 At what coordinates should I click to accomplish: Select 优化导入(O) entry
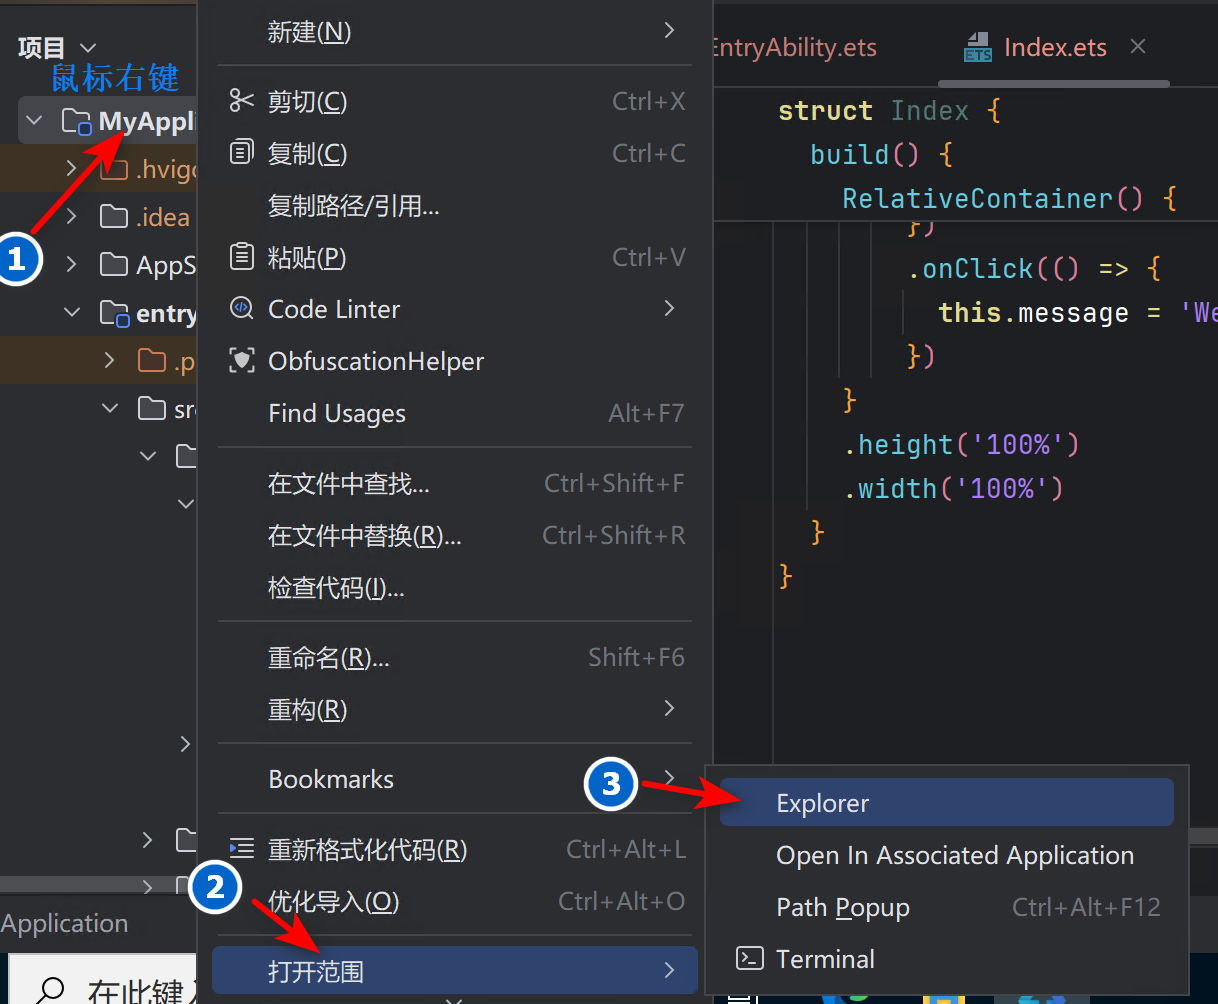(454, 901)
